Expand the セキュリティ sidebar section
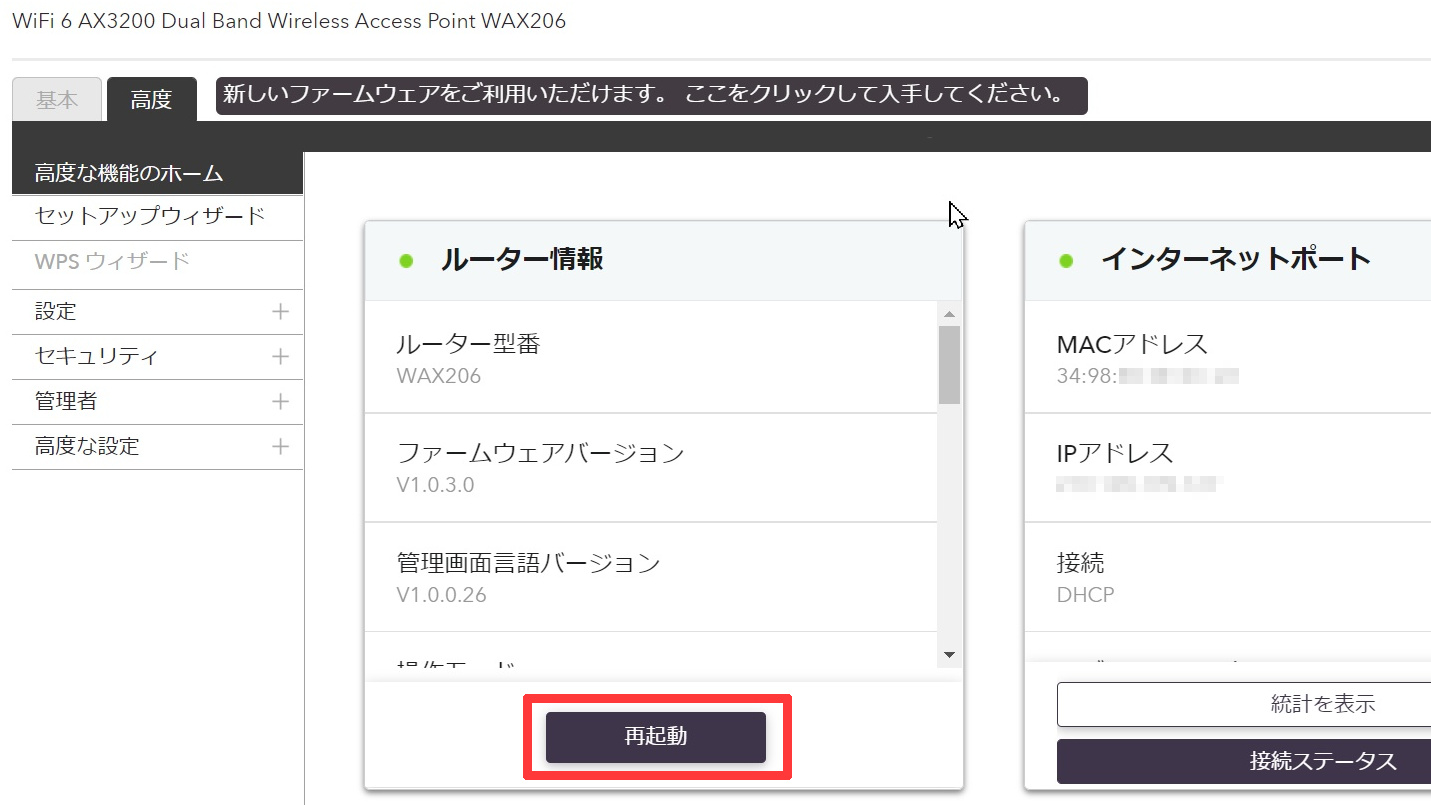Screen dimensions: 1431x805 point(157,357)
